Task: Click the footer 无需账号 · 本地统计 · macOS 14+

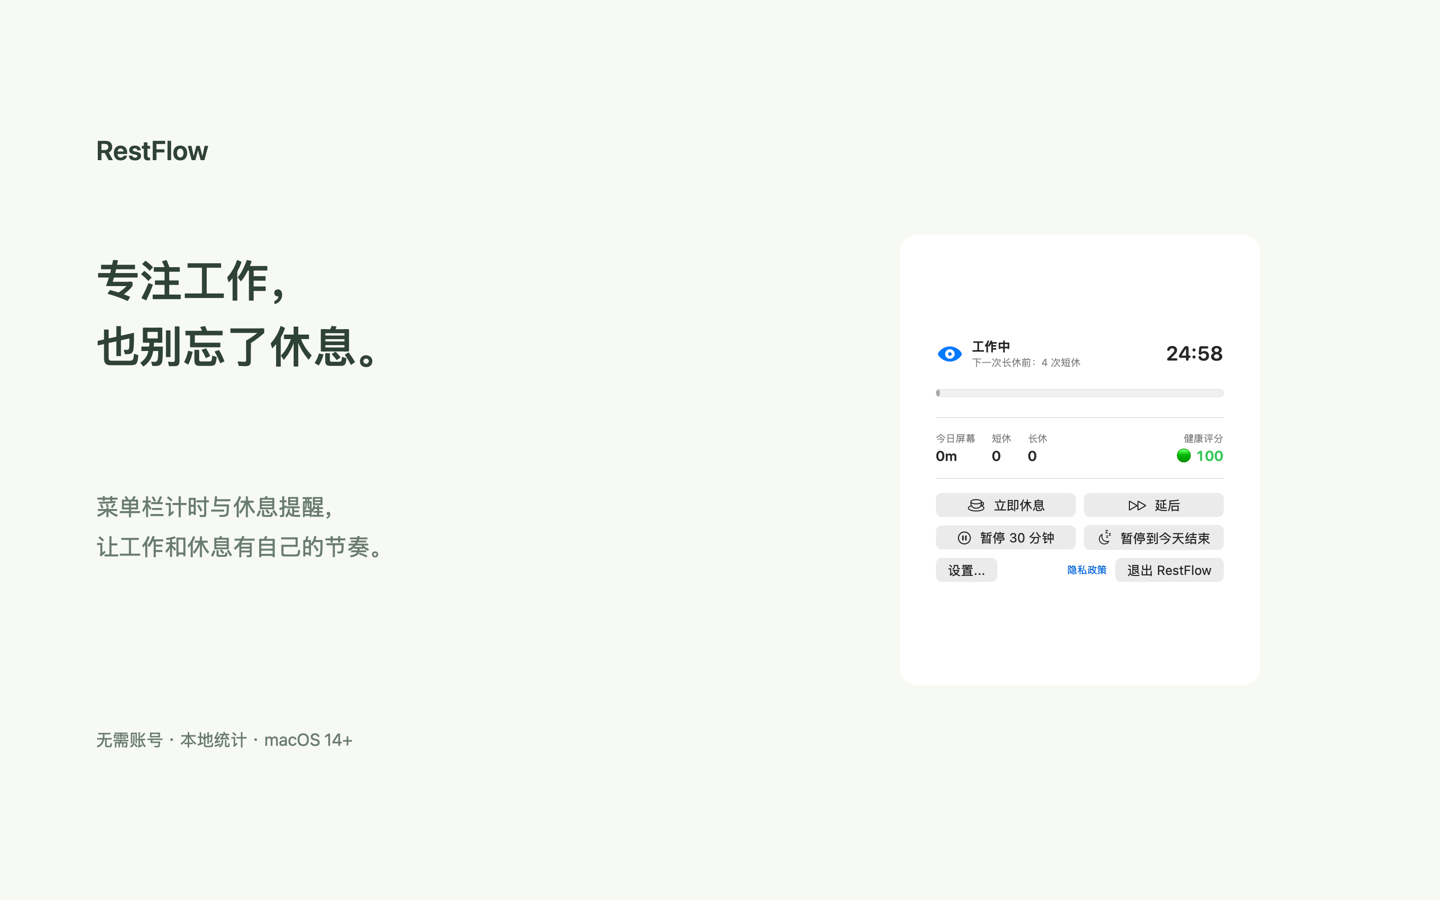Action: pyautogui.click(x=224, y=740)
